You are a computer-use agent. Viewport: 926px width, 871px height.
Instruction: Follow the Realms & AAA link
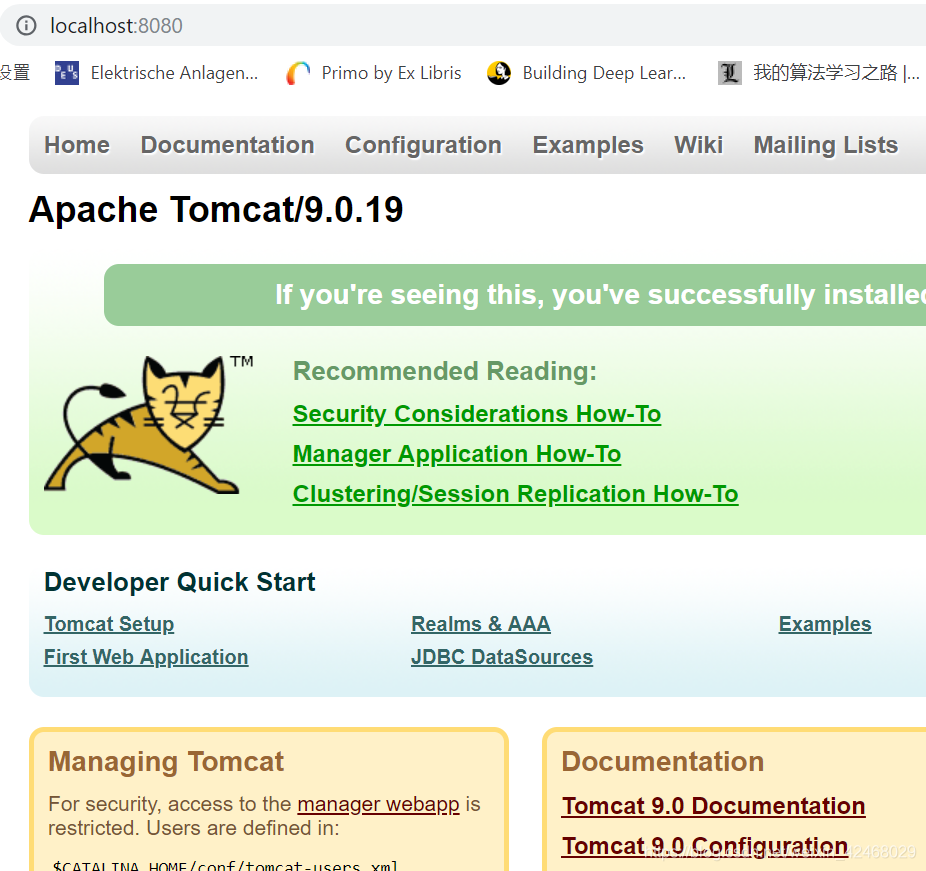coord(481,624)
